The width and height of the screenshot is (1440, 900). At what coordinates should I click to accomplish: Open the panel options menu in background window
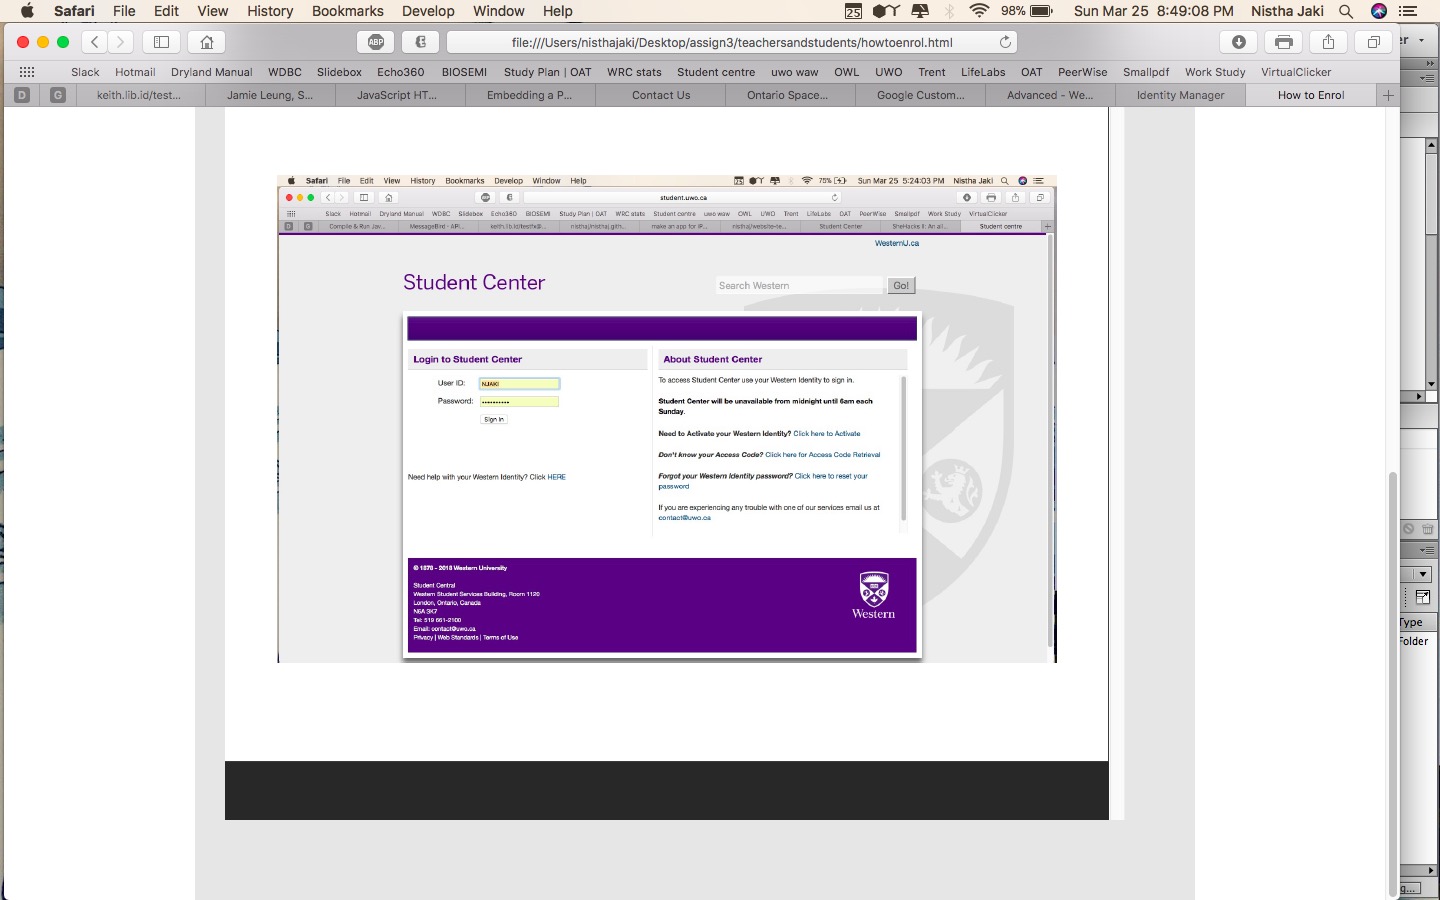point(1427,550)
